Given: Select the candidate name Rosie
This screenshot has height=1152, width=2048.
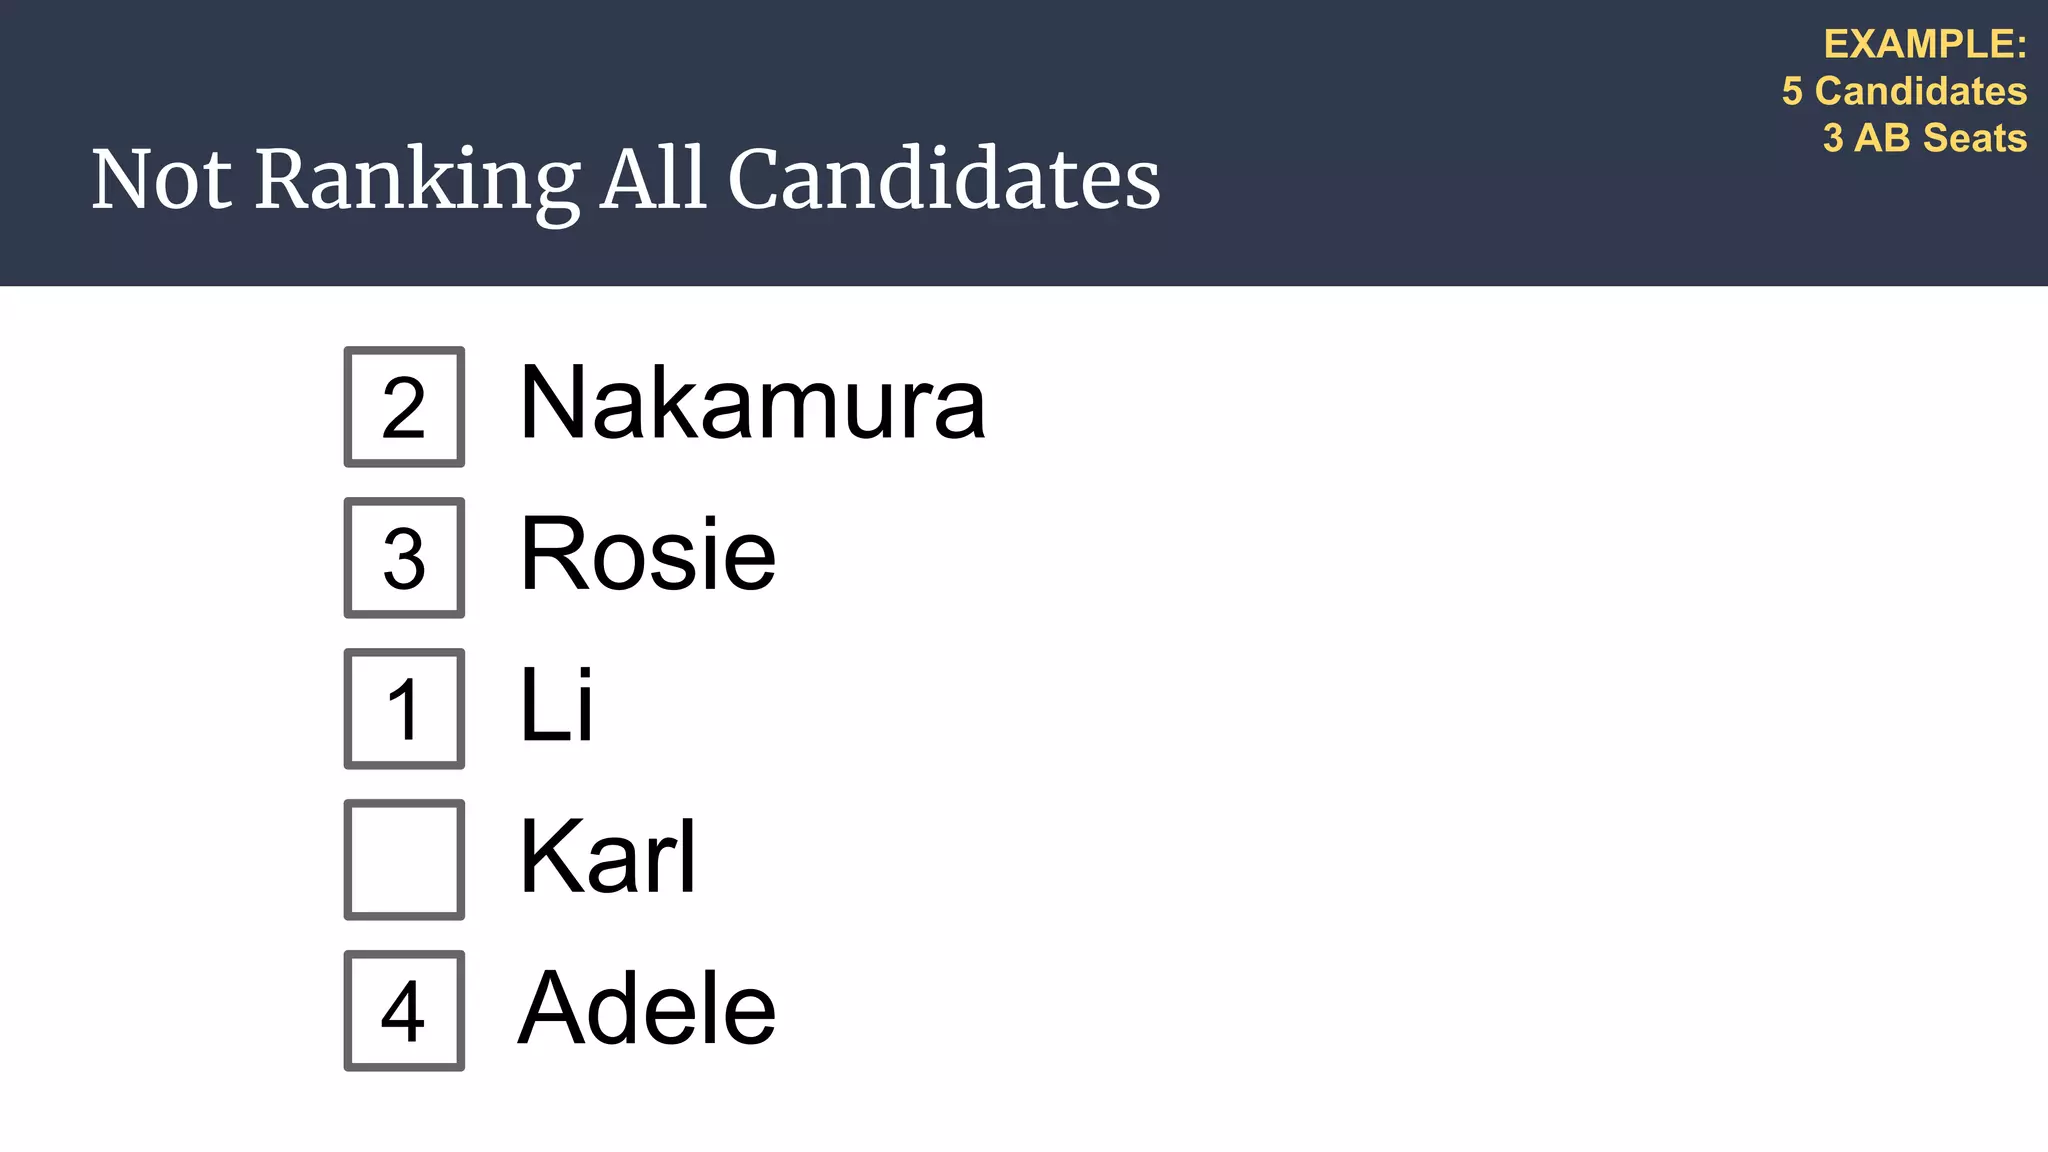Looking at the screenshot, I should (648, 554).
